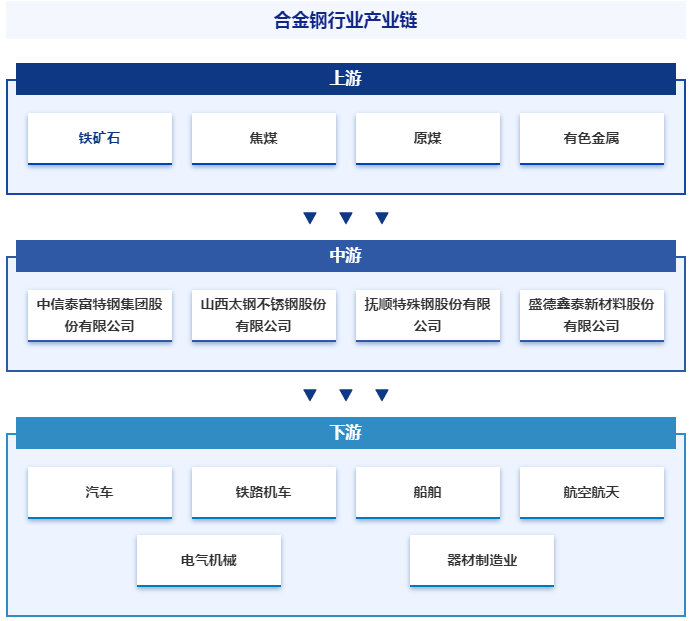This screenshot has width=693, height=621.
Task: Click 抚顺特殊钢股份有限公司 card
Action: pyautogui.click(x=428, y=316)
